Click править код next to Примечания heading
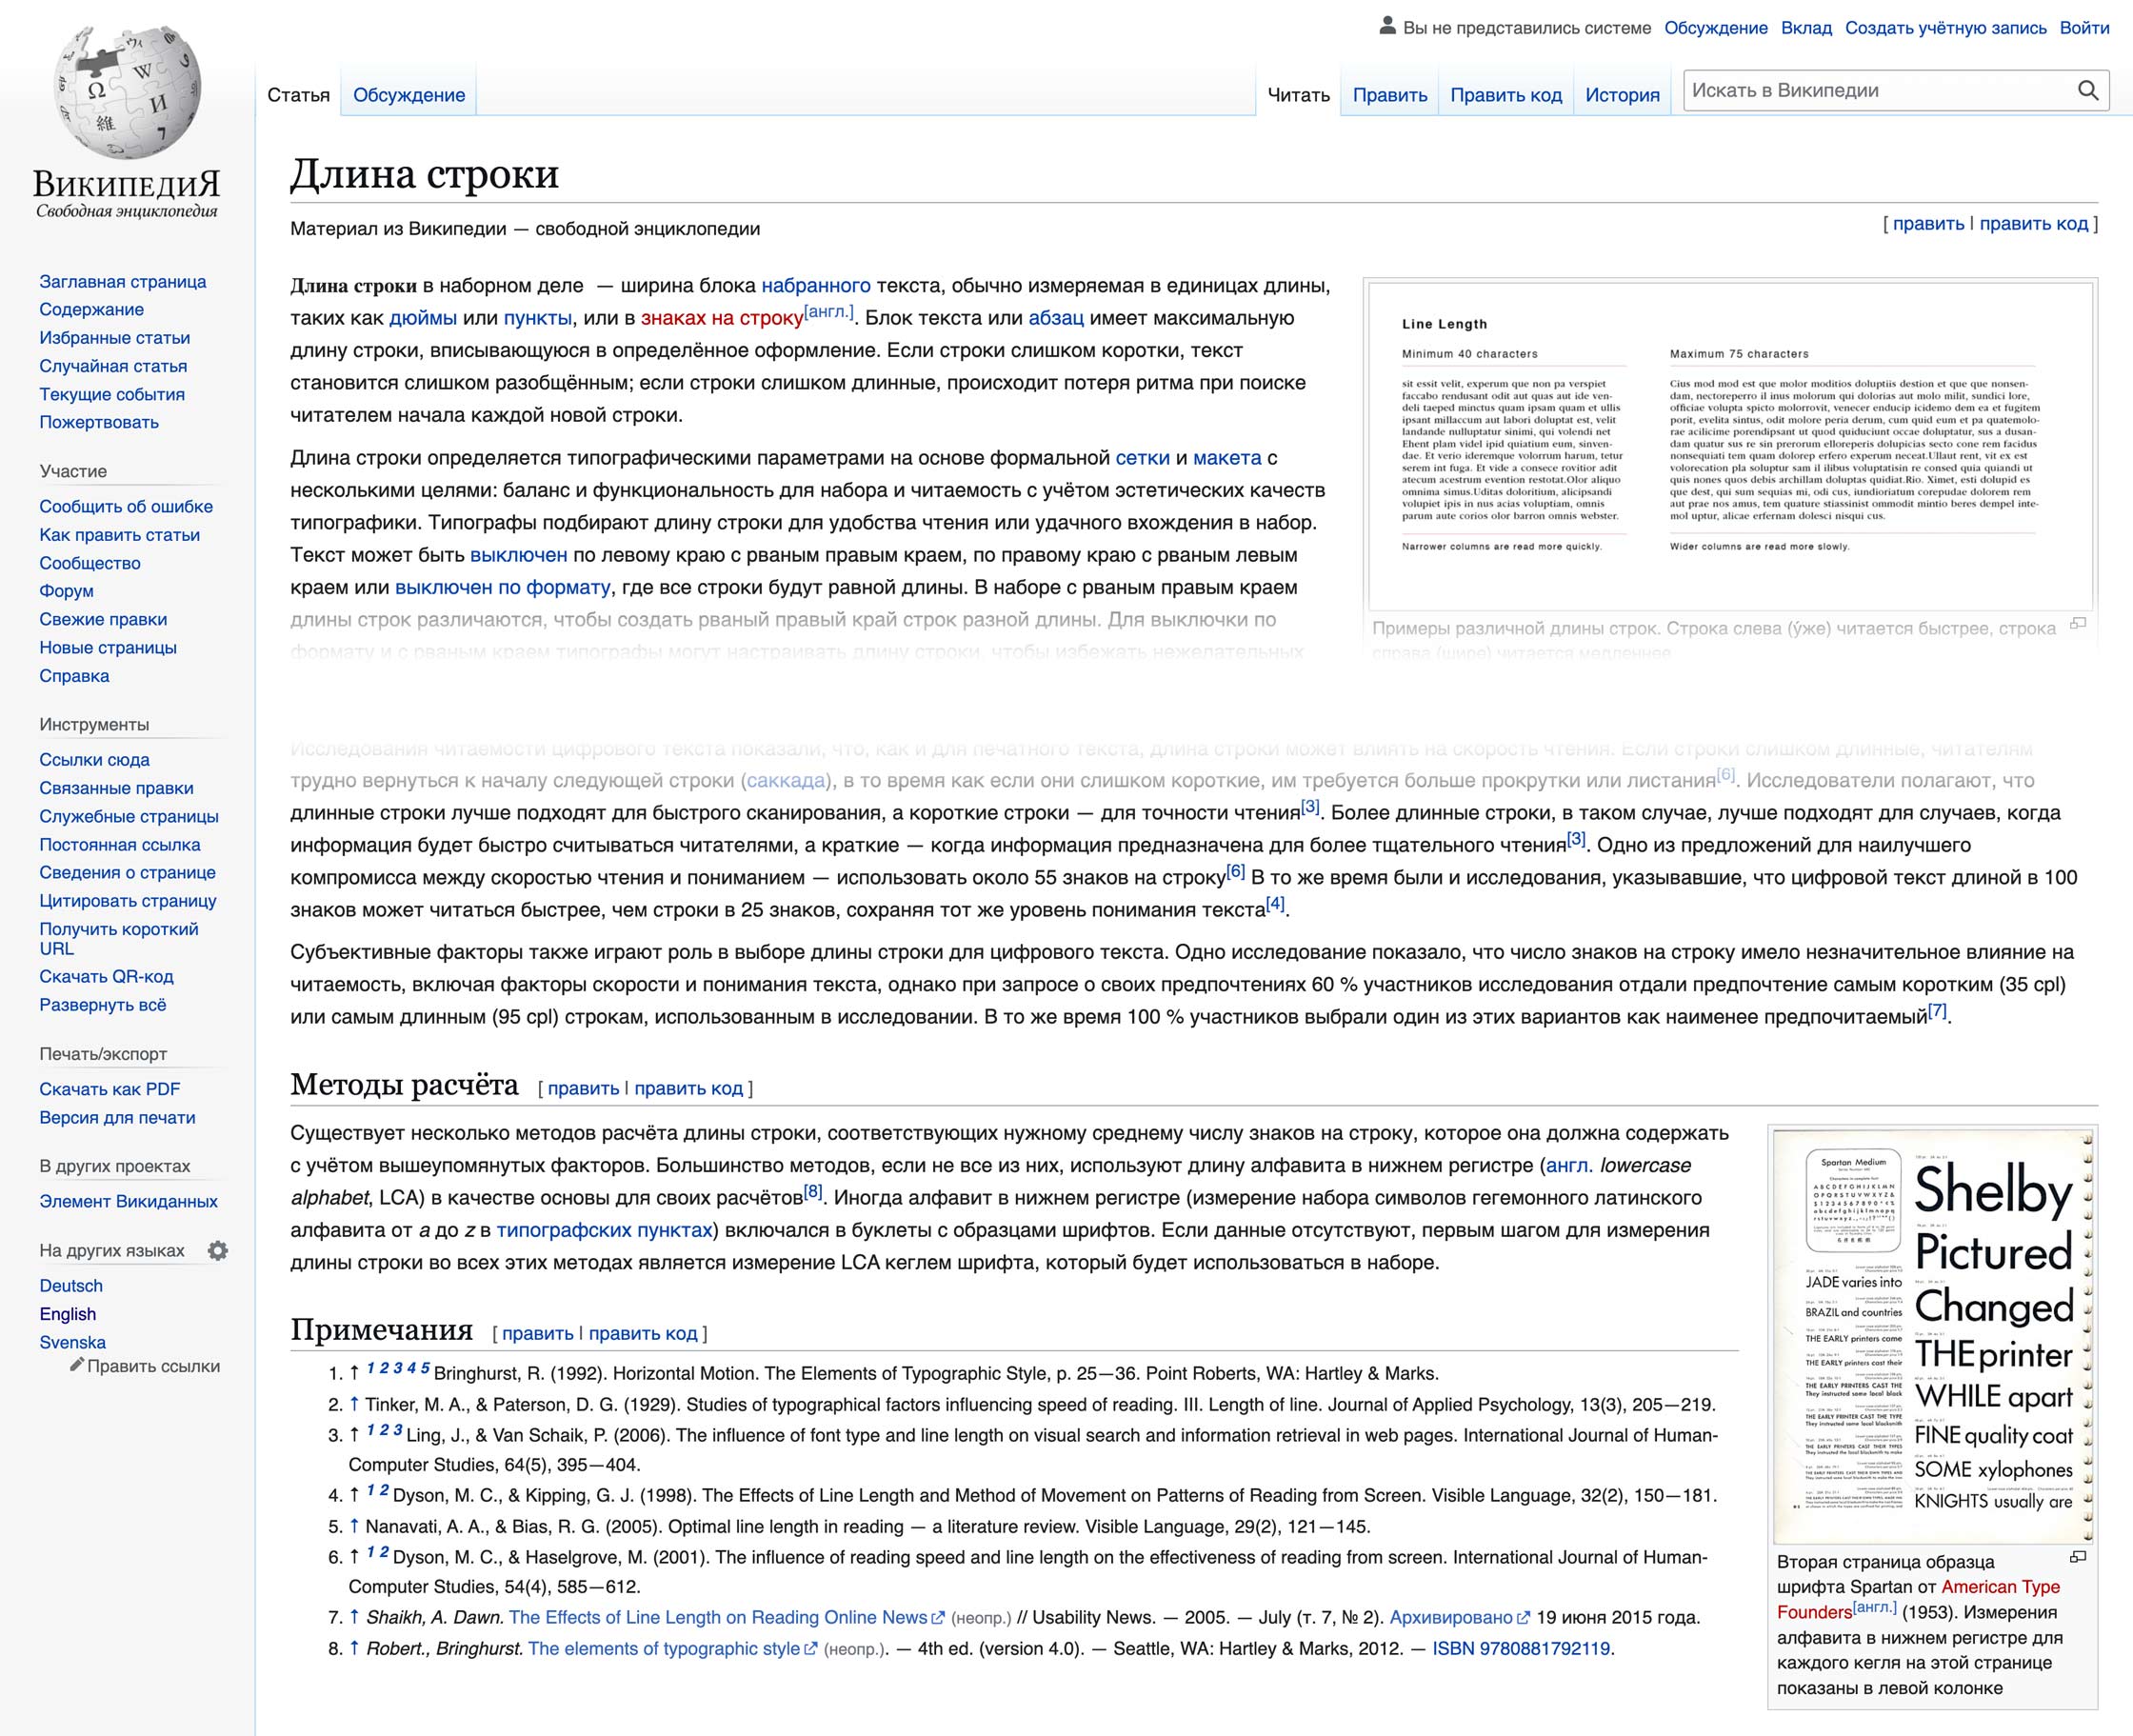The width and height of the screenshot is (2133, 1736). (643, 1333)
